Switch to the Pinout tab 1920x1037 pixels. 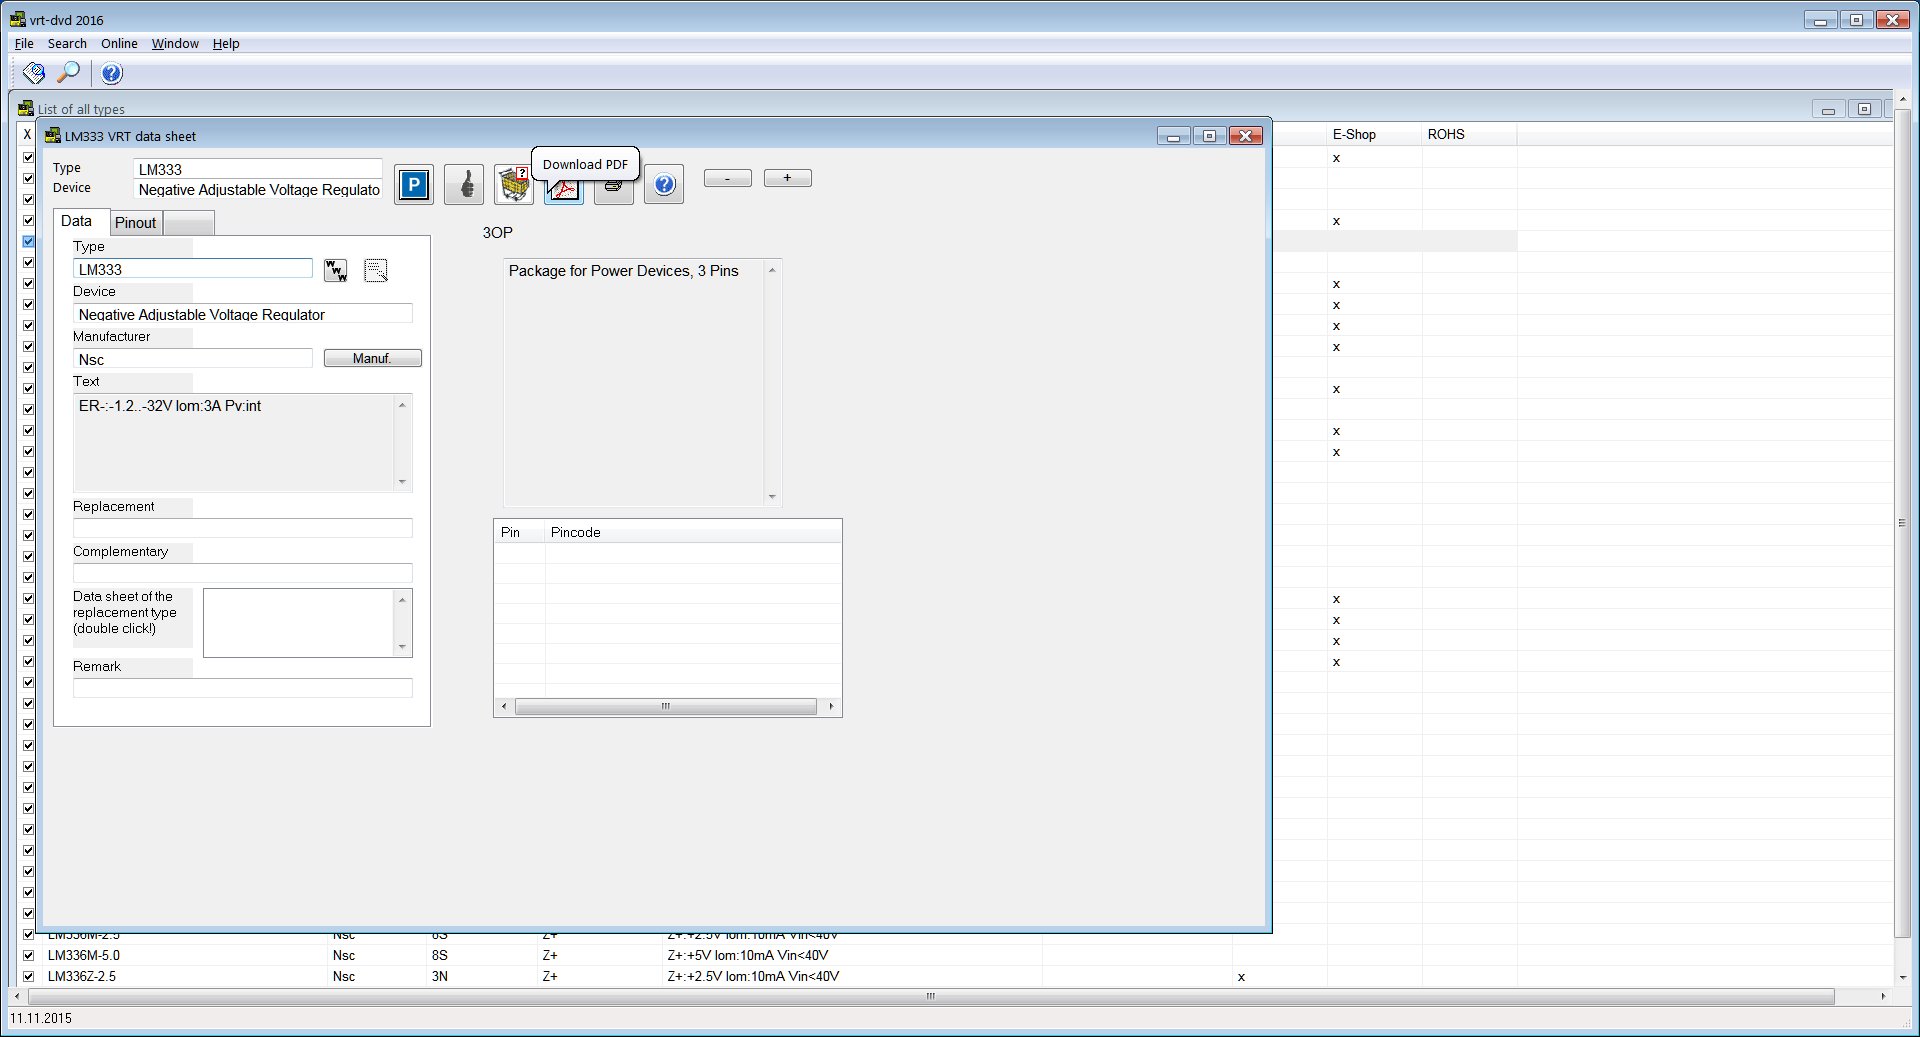coord(135,223)
